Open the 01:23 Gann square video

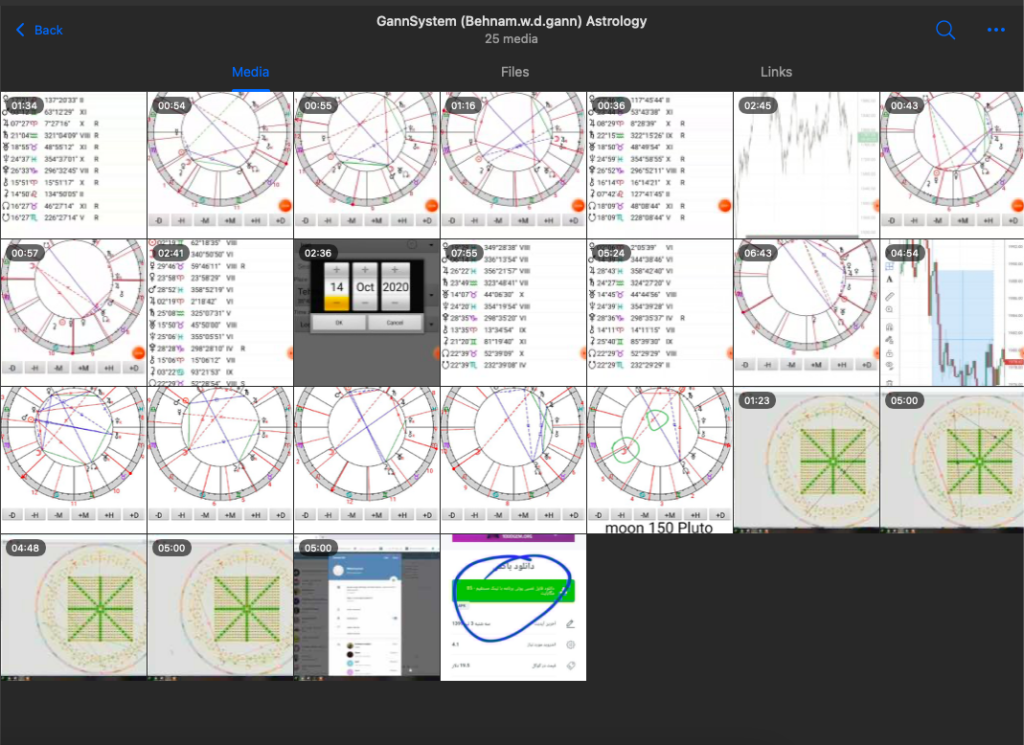tap(807, 460)
